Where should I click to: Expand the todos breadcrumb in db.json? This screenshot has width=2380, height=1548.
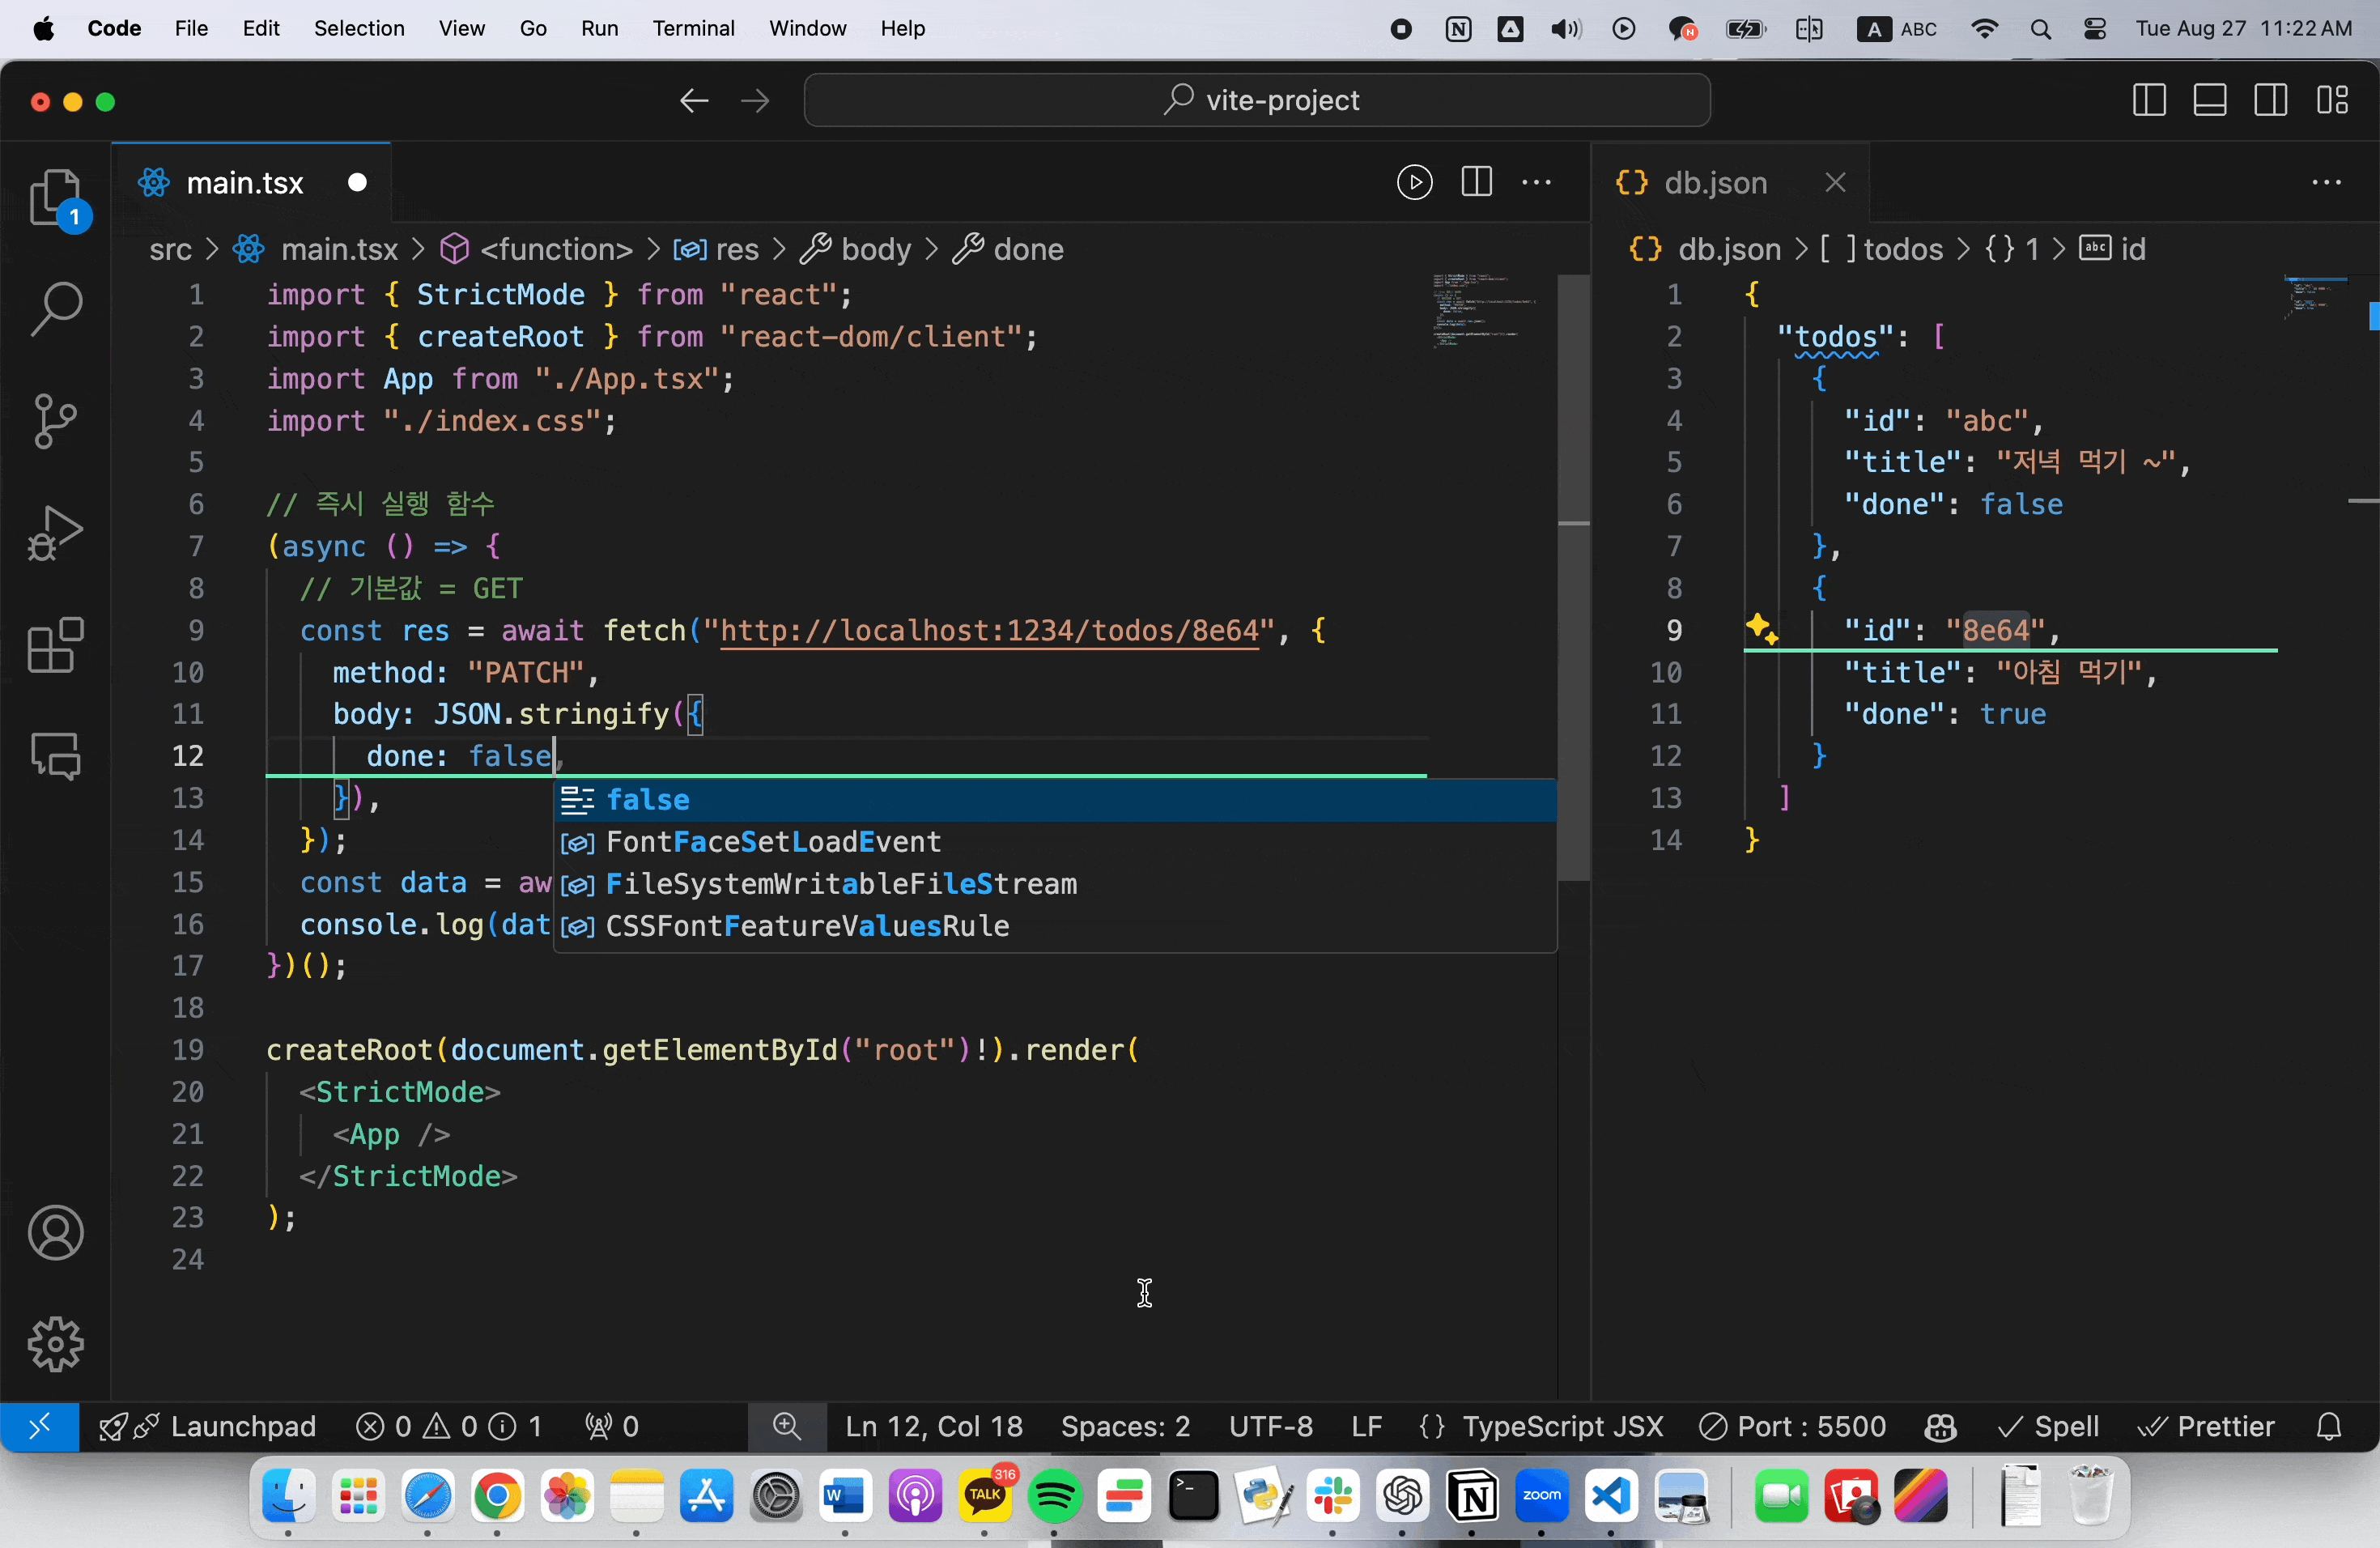coord(1902,249)
